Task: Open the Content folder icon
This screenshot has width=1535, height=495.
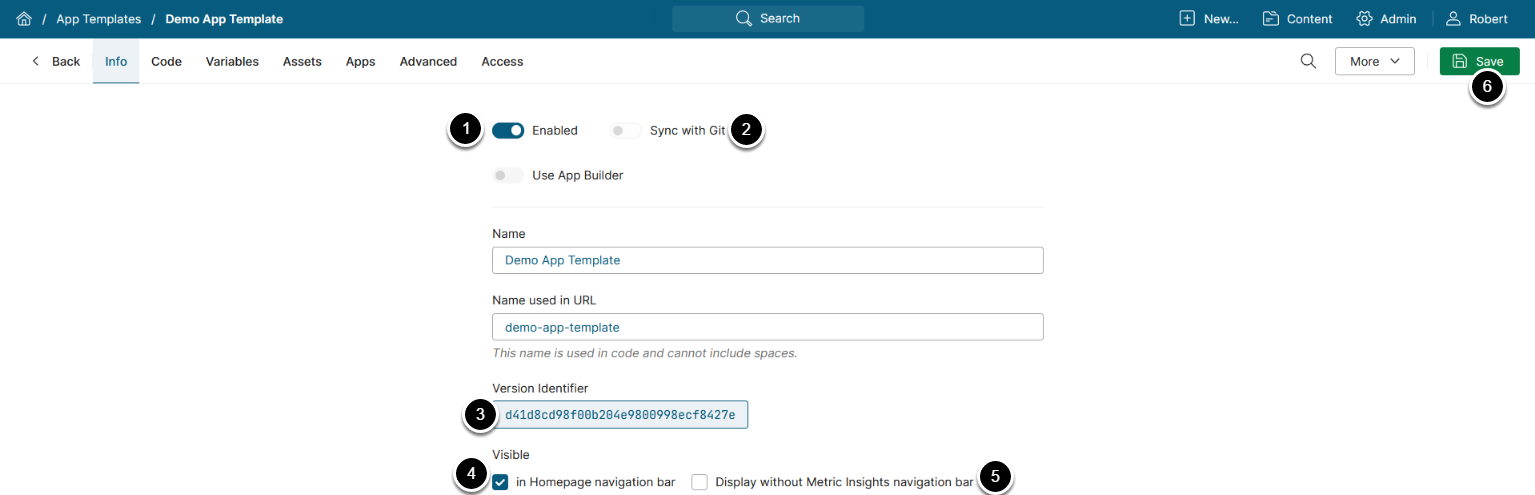Action: tap(1271, 19)
